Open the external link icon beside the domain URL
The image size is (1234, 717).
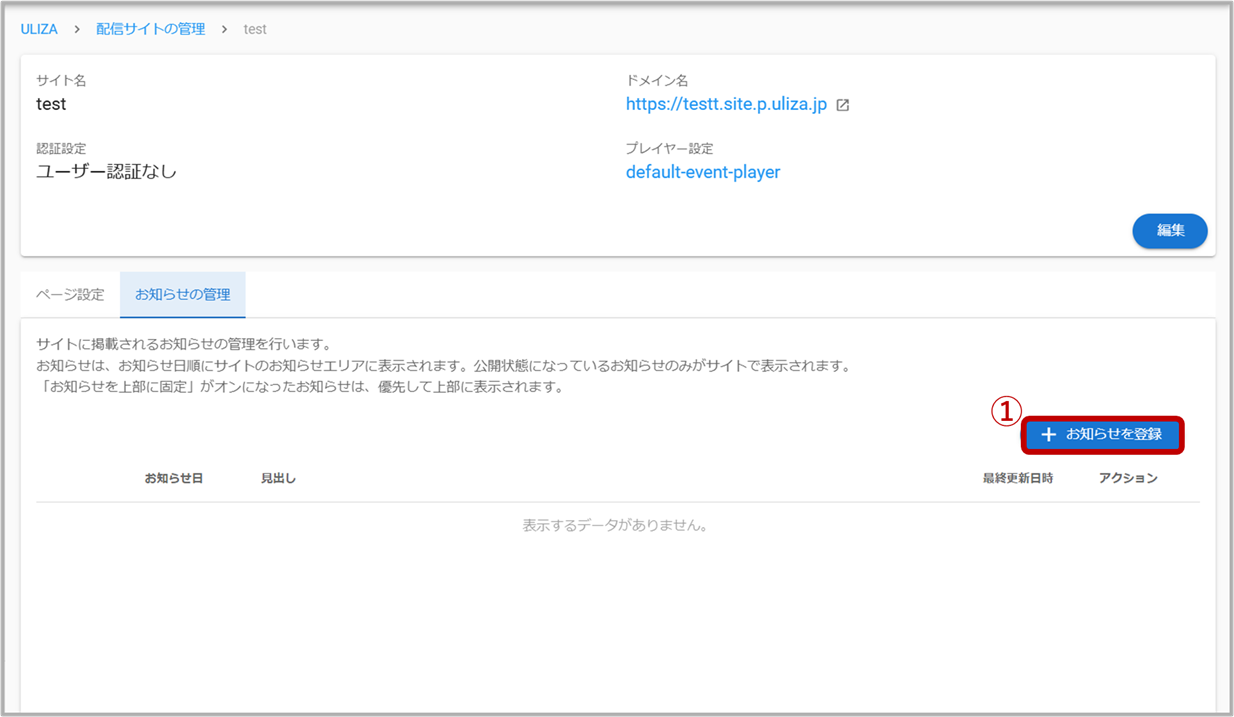tap(843, 105)
